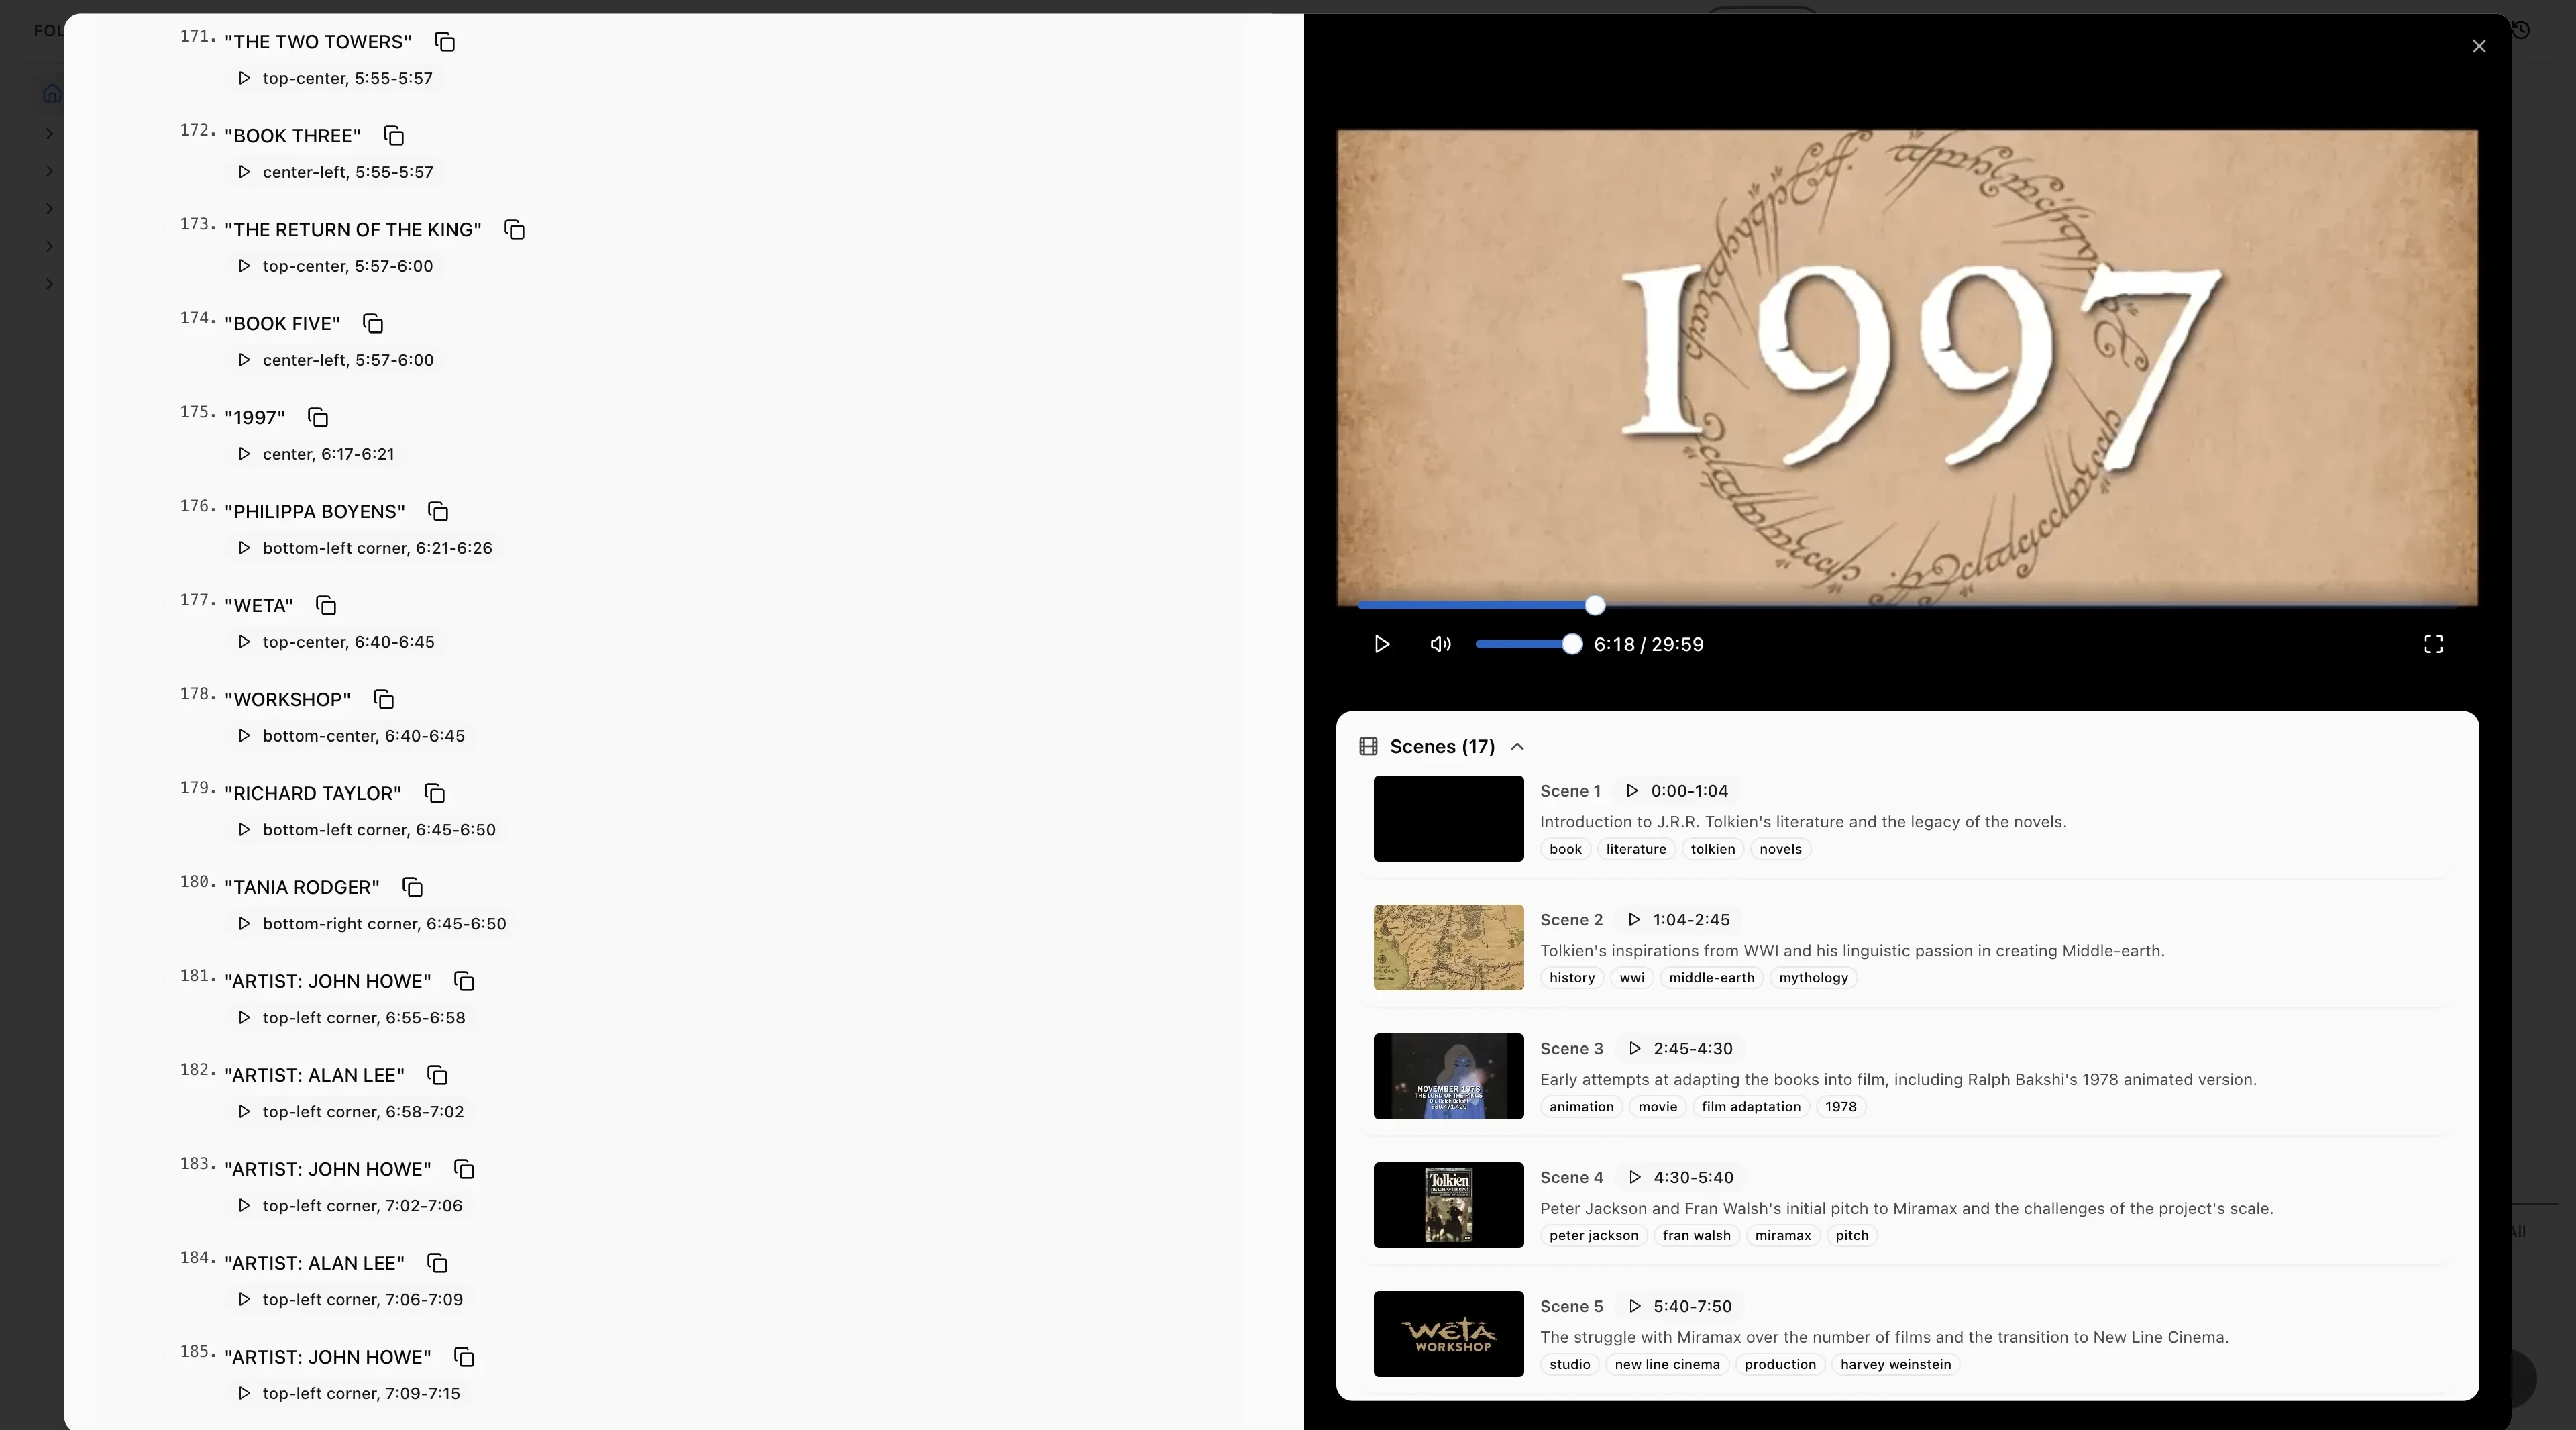
Task: Expand the first folder in the sidebar
Action: (49, 134)
